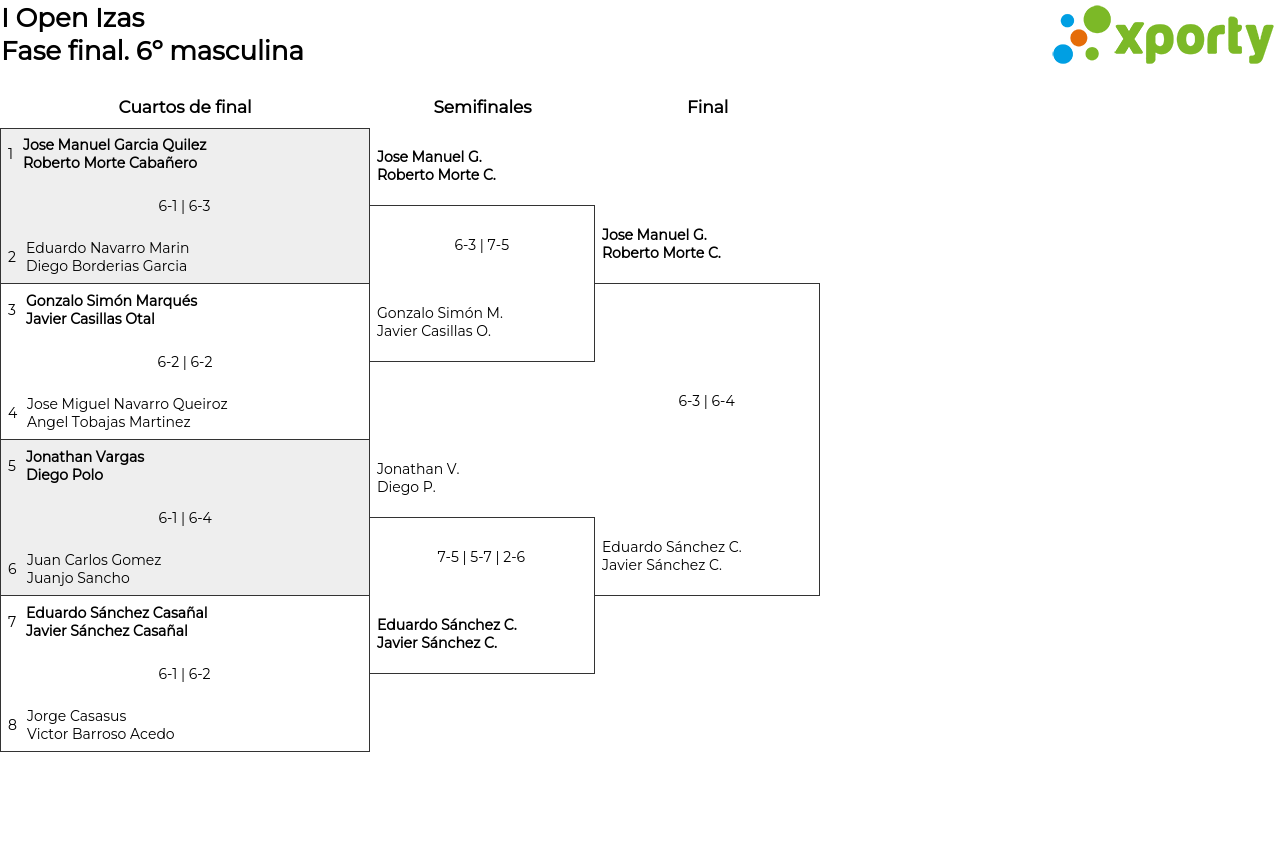
Task: Click the 6-3 | 7-5 semifinal score
Action: [x=481, y=245]
